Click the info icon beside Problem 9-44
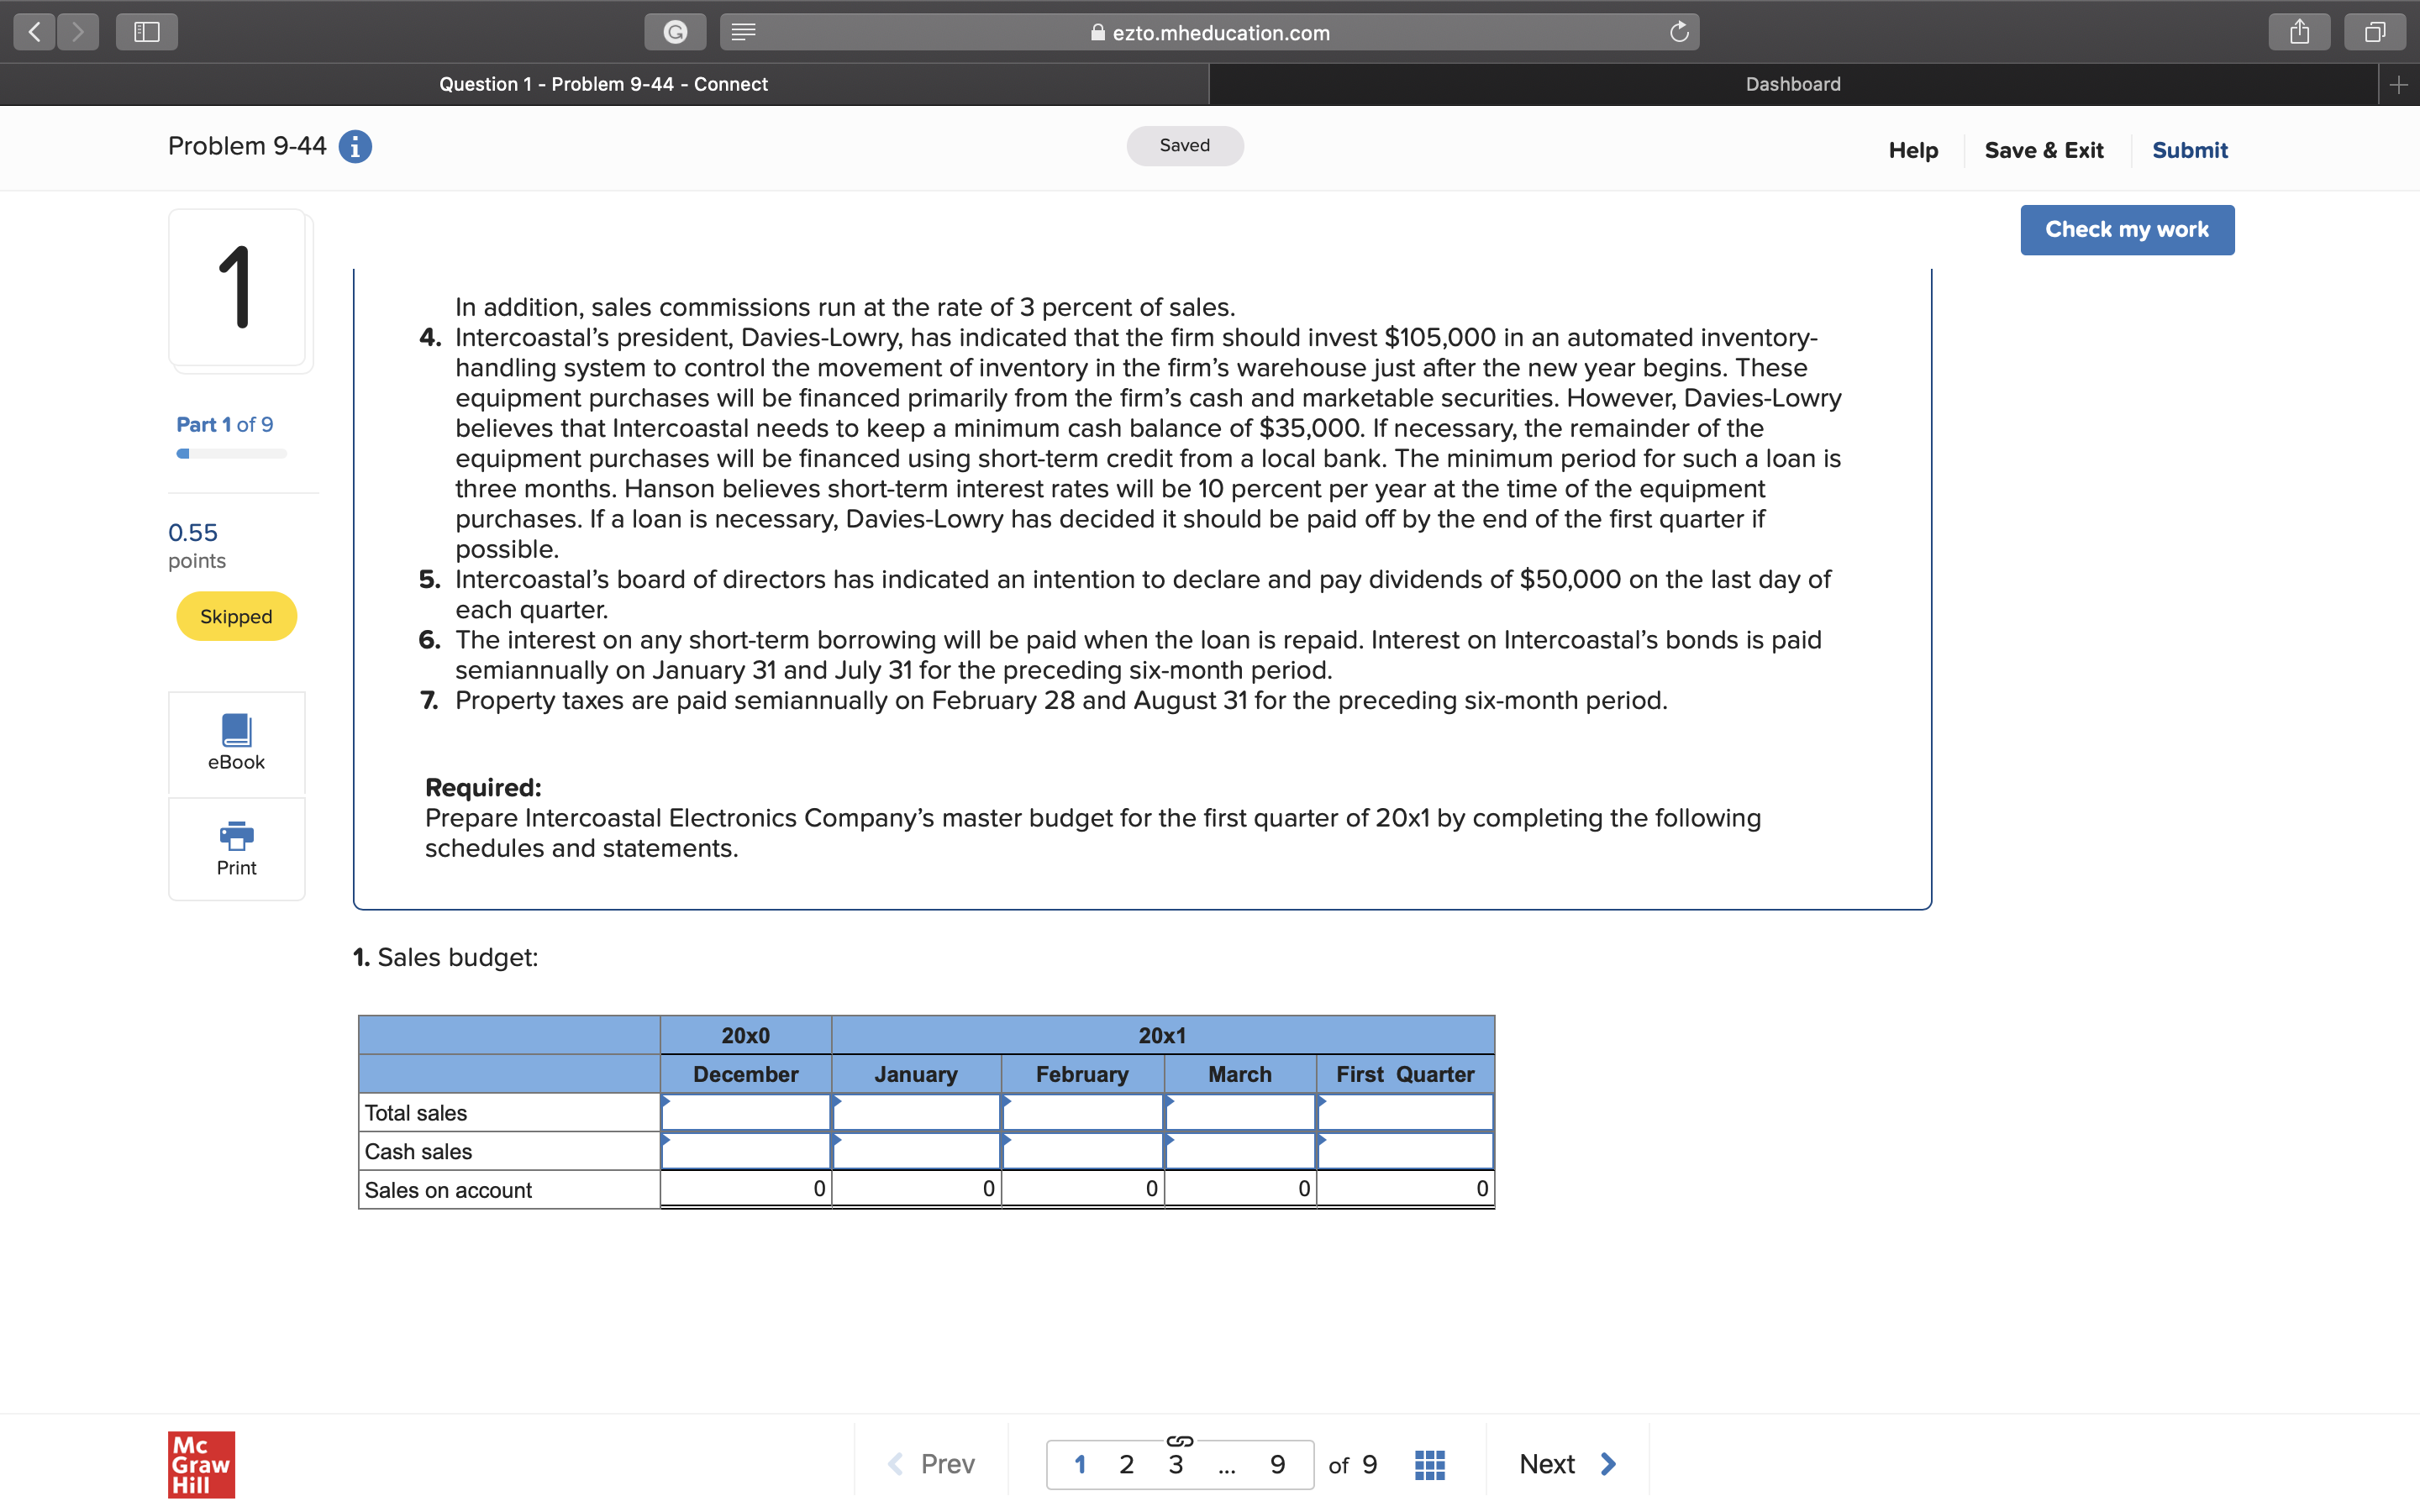 pyautogui.click(x=355, y=147)
